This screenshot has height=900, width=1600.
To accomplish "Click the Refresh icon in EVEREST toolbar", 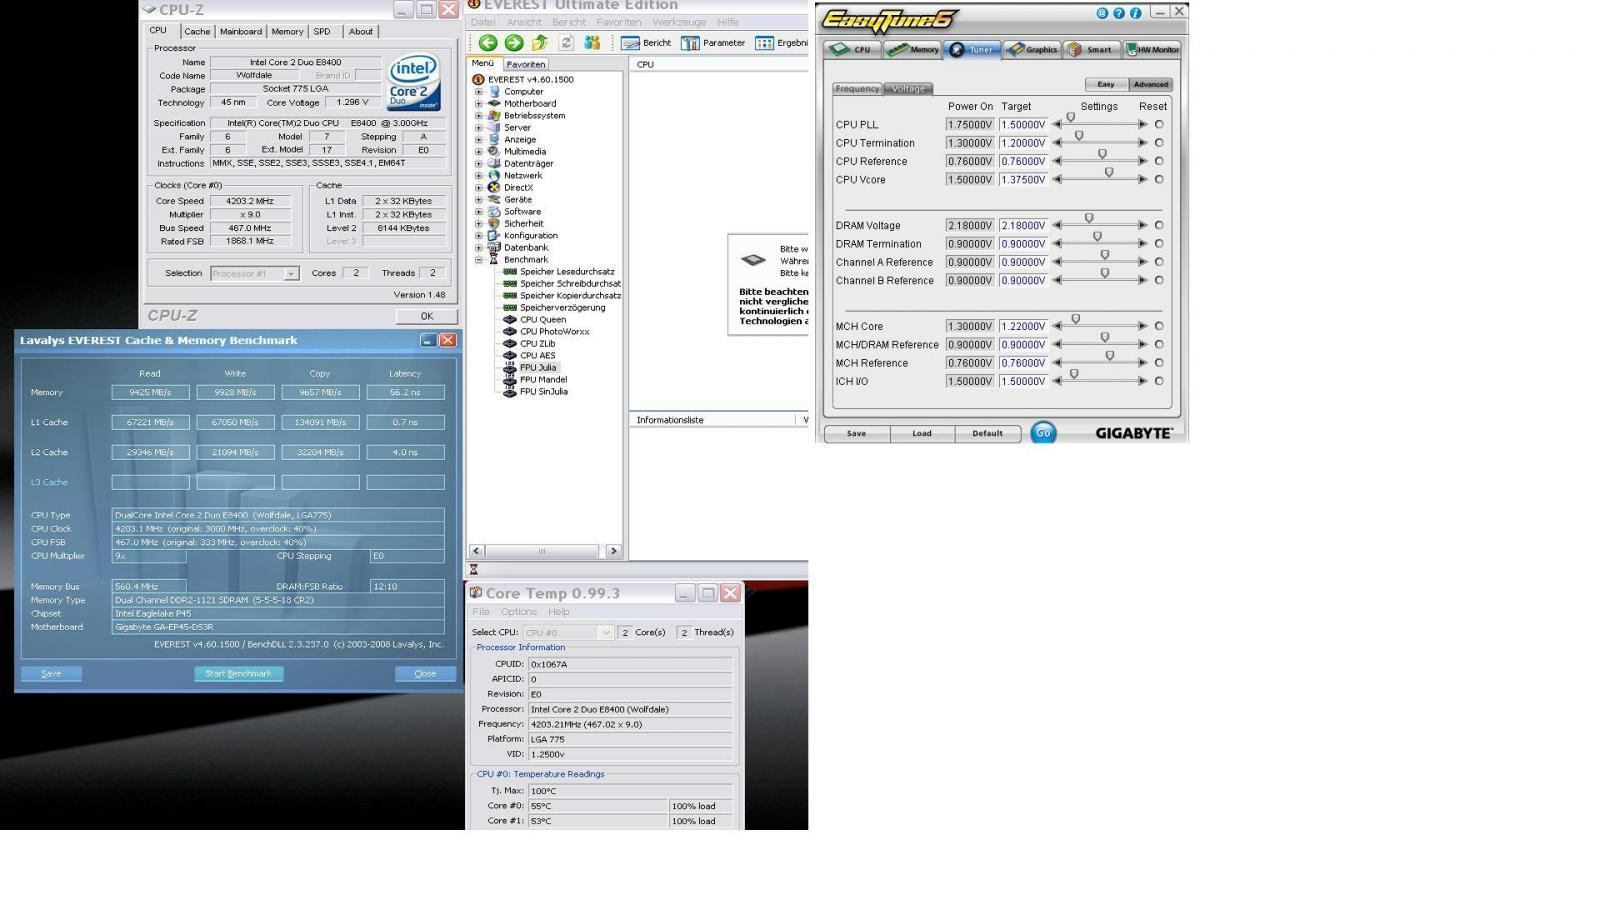I will click(x=566, y=43).
